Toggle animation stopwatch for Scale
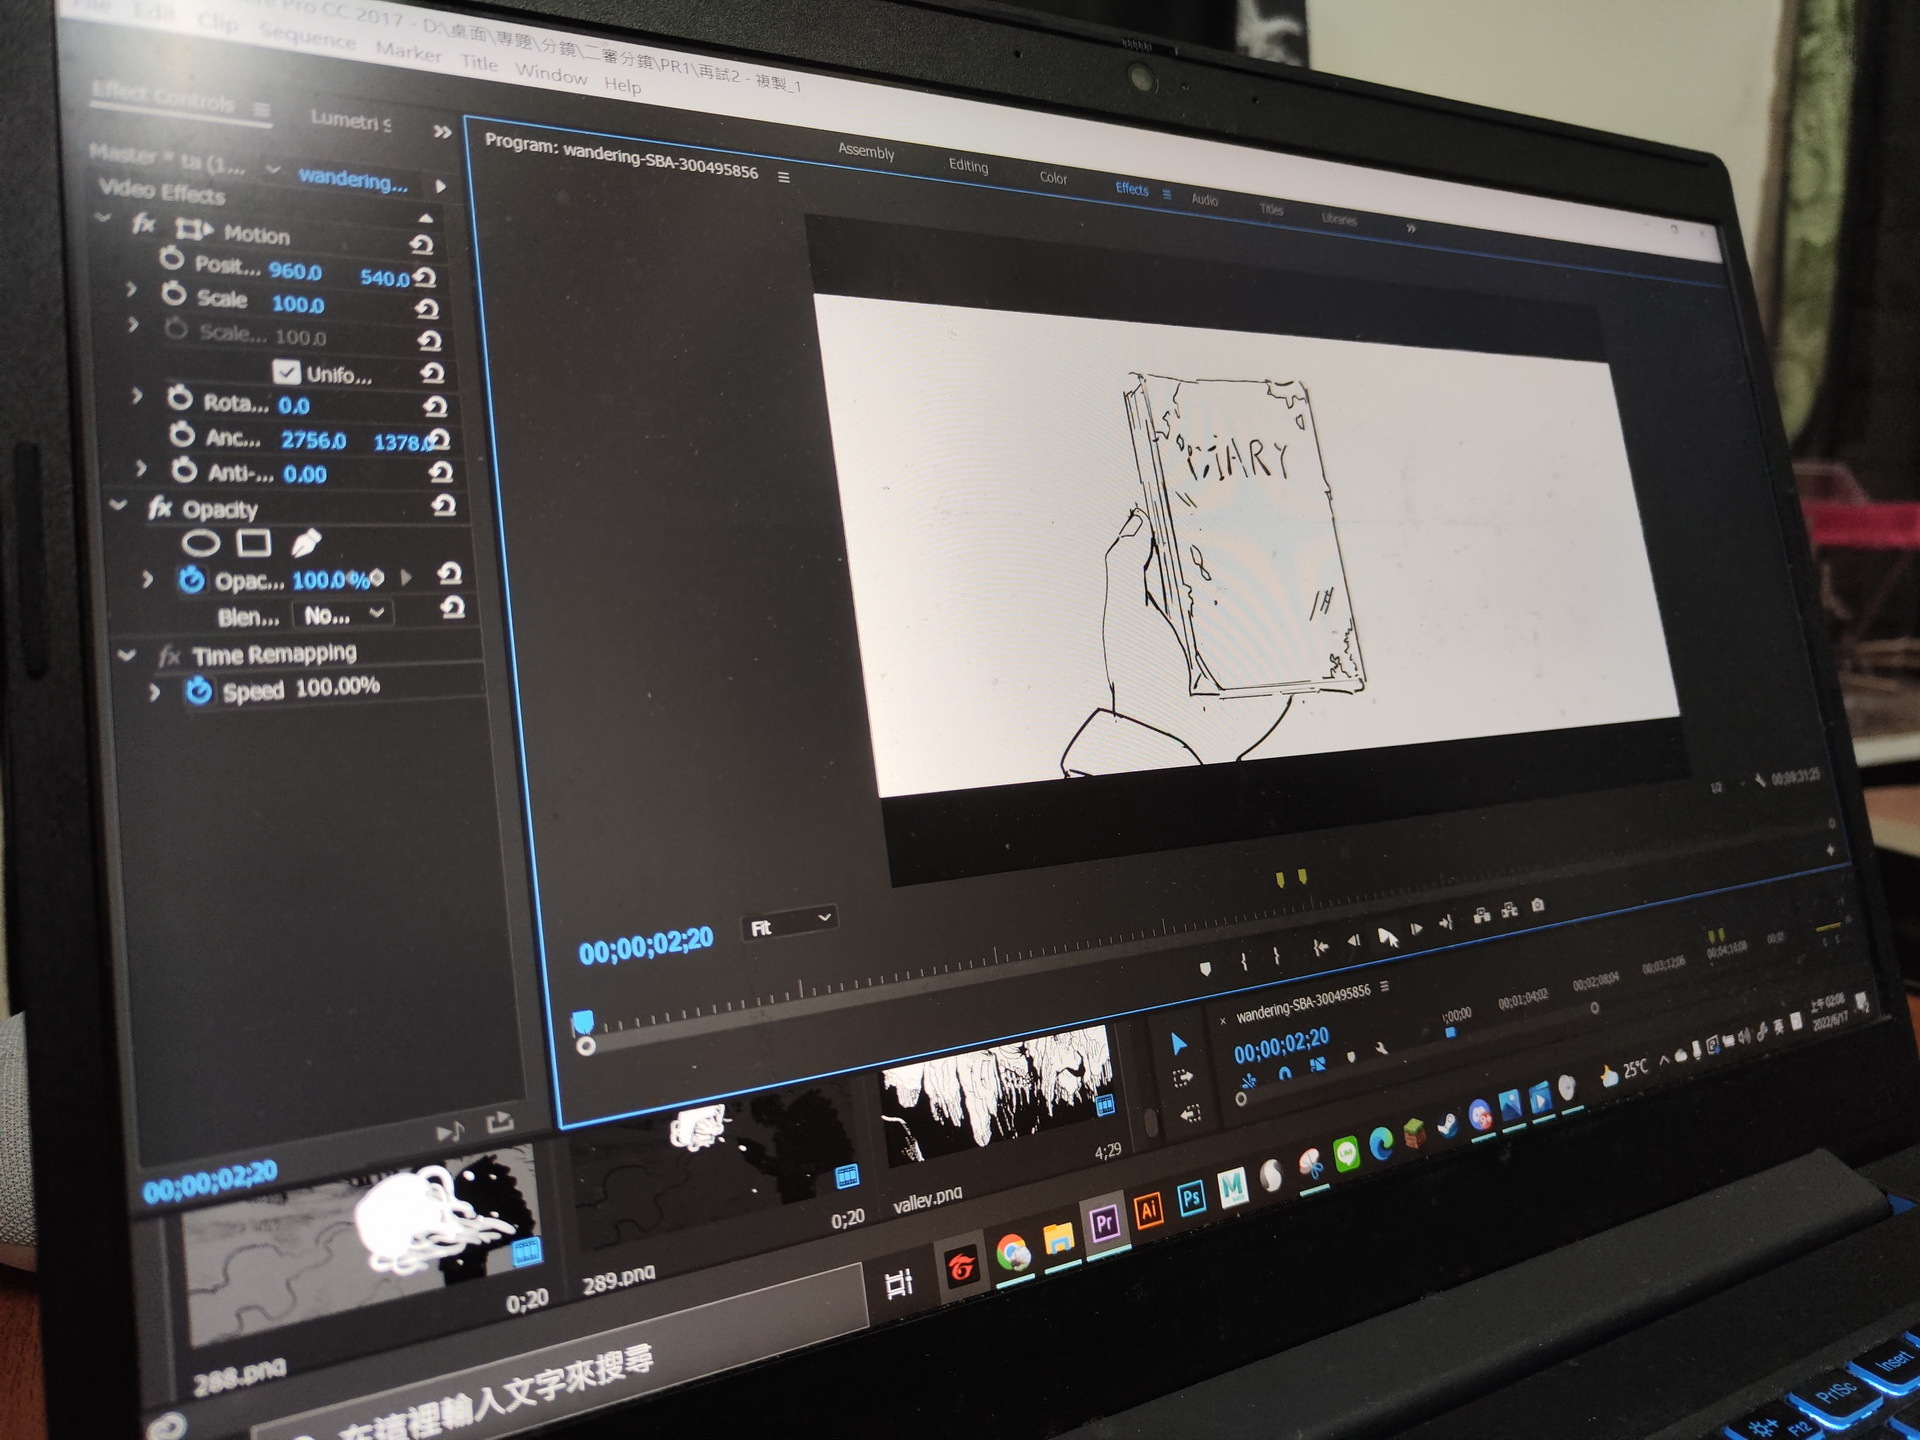Viewport: 1920px width, 1440px height. coord(174,295)
